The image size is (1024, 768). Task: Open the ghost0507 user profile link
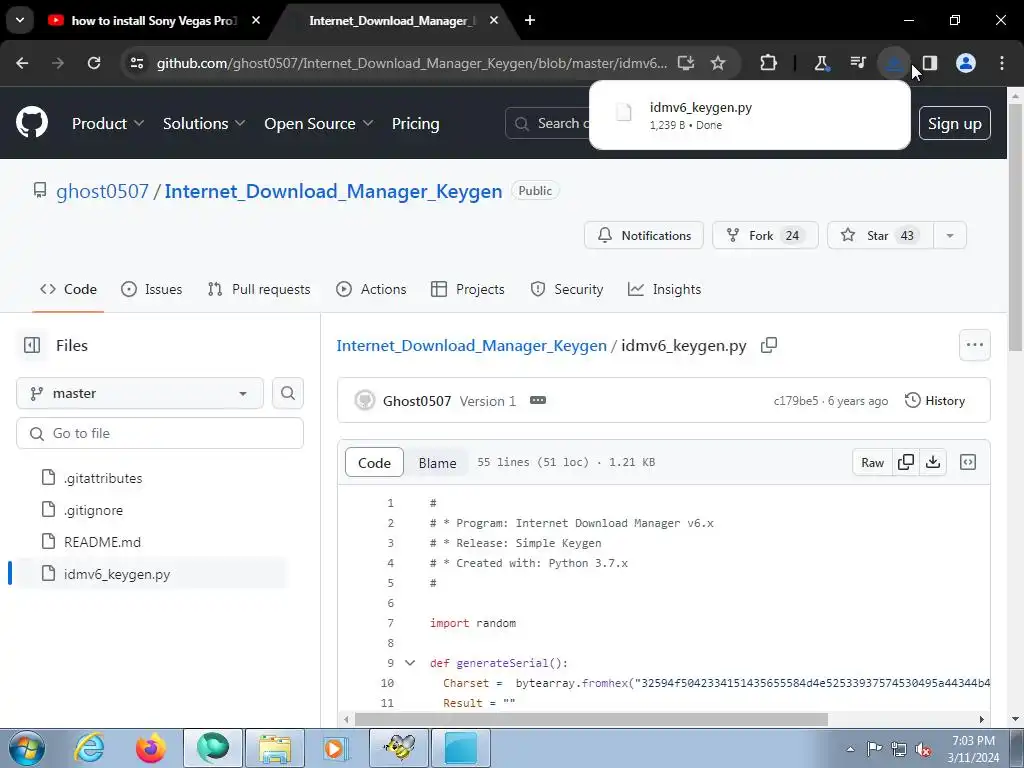point(103,191)
